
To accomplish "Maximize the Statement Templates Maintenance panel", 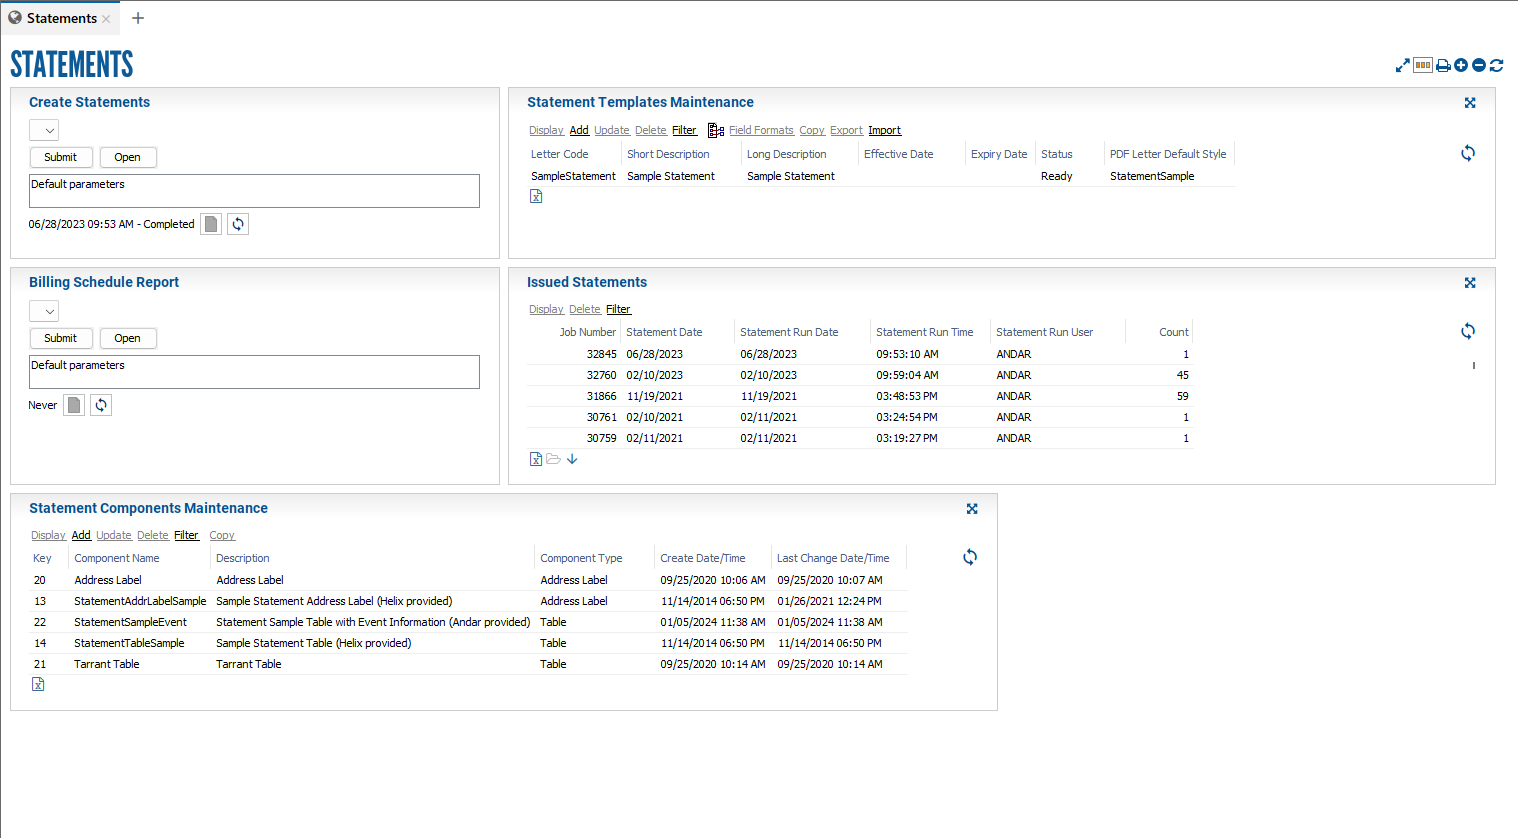I will pos(1470,102).
